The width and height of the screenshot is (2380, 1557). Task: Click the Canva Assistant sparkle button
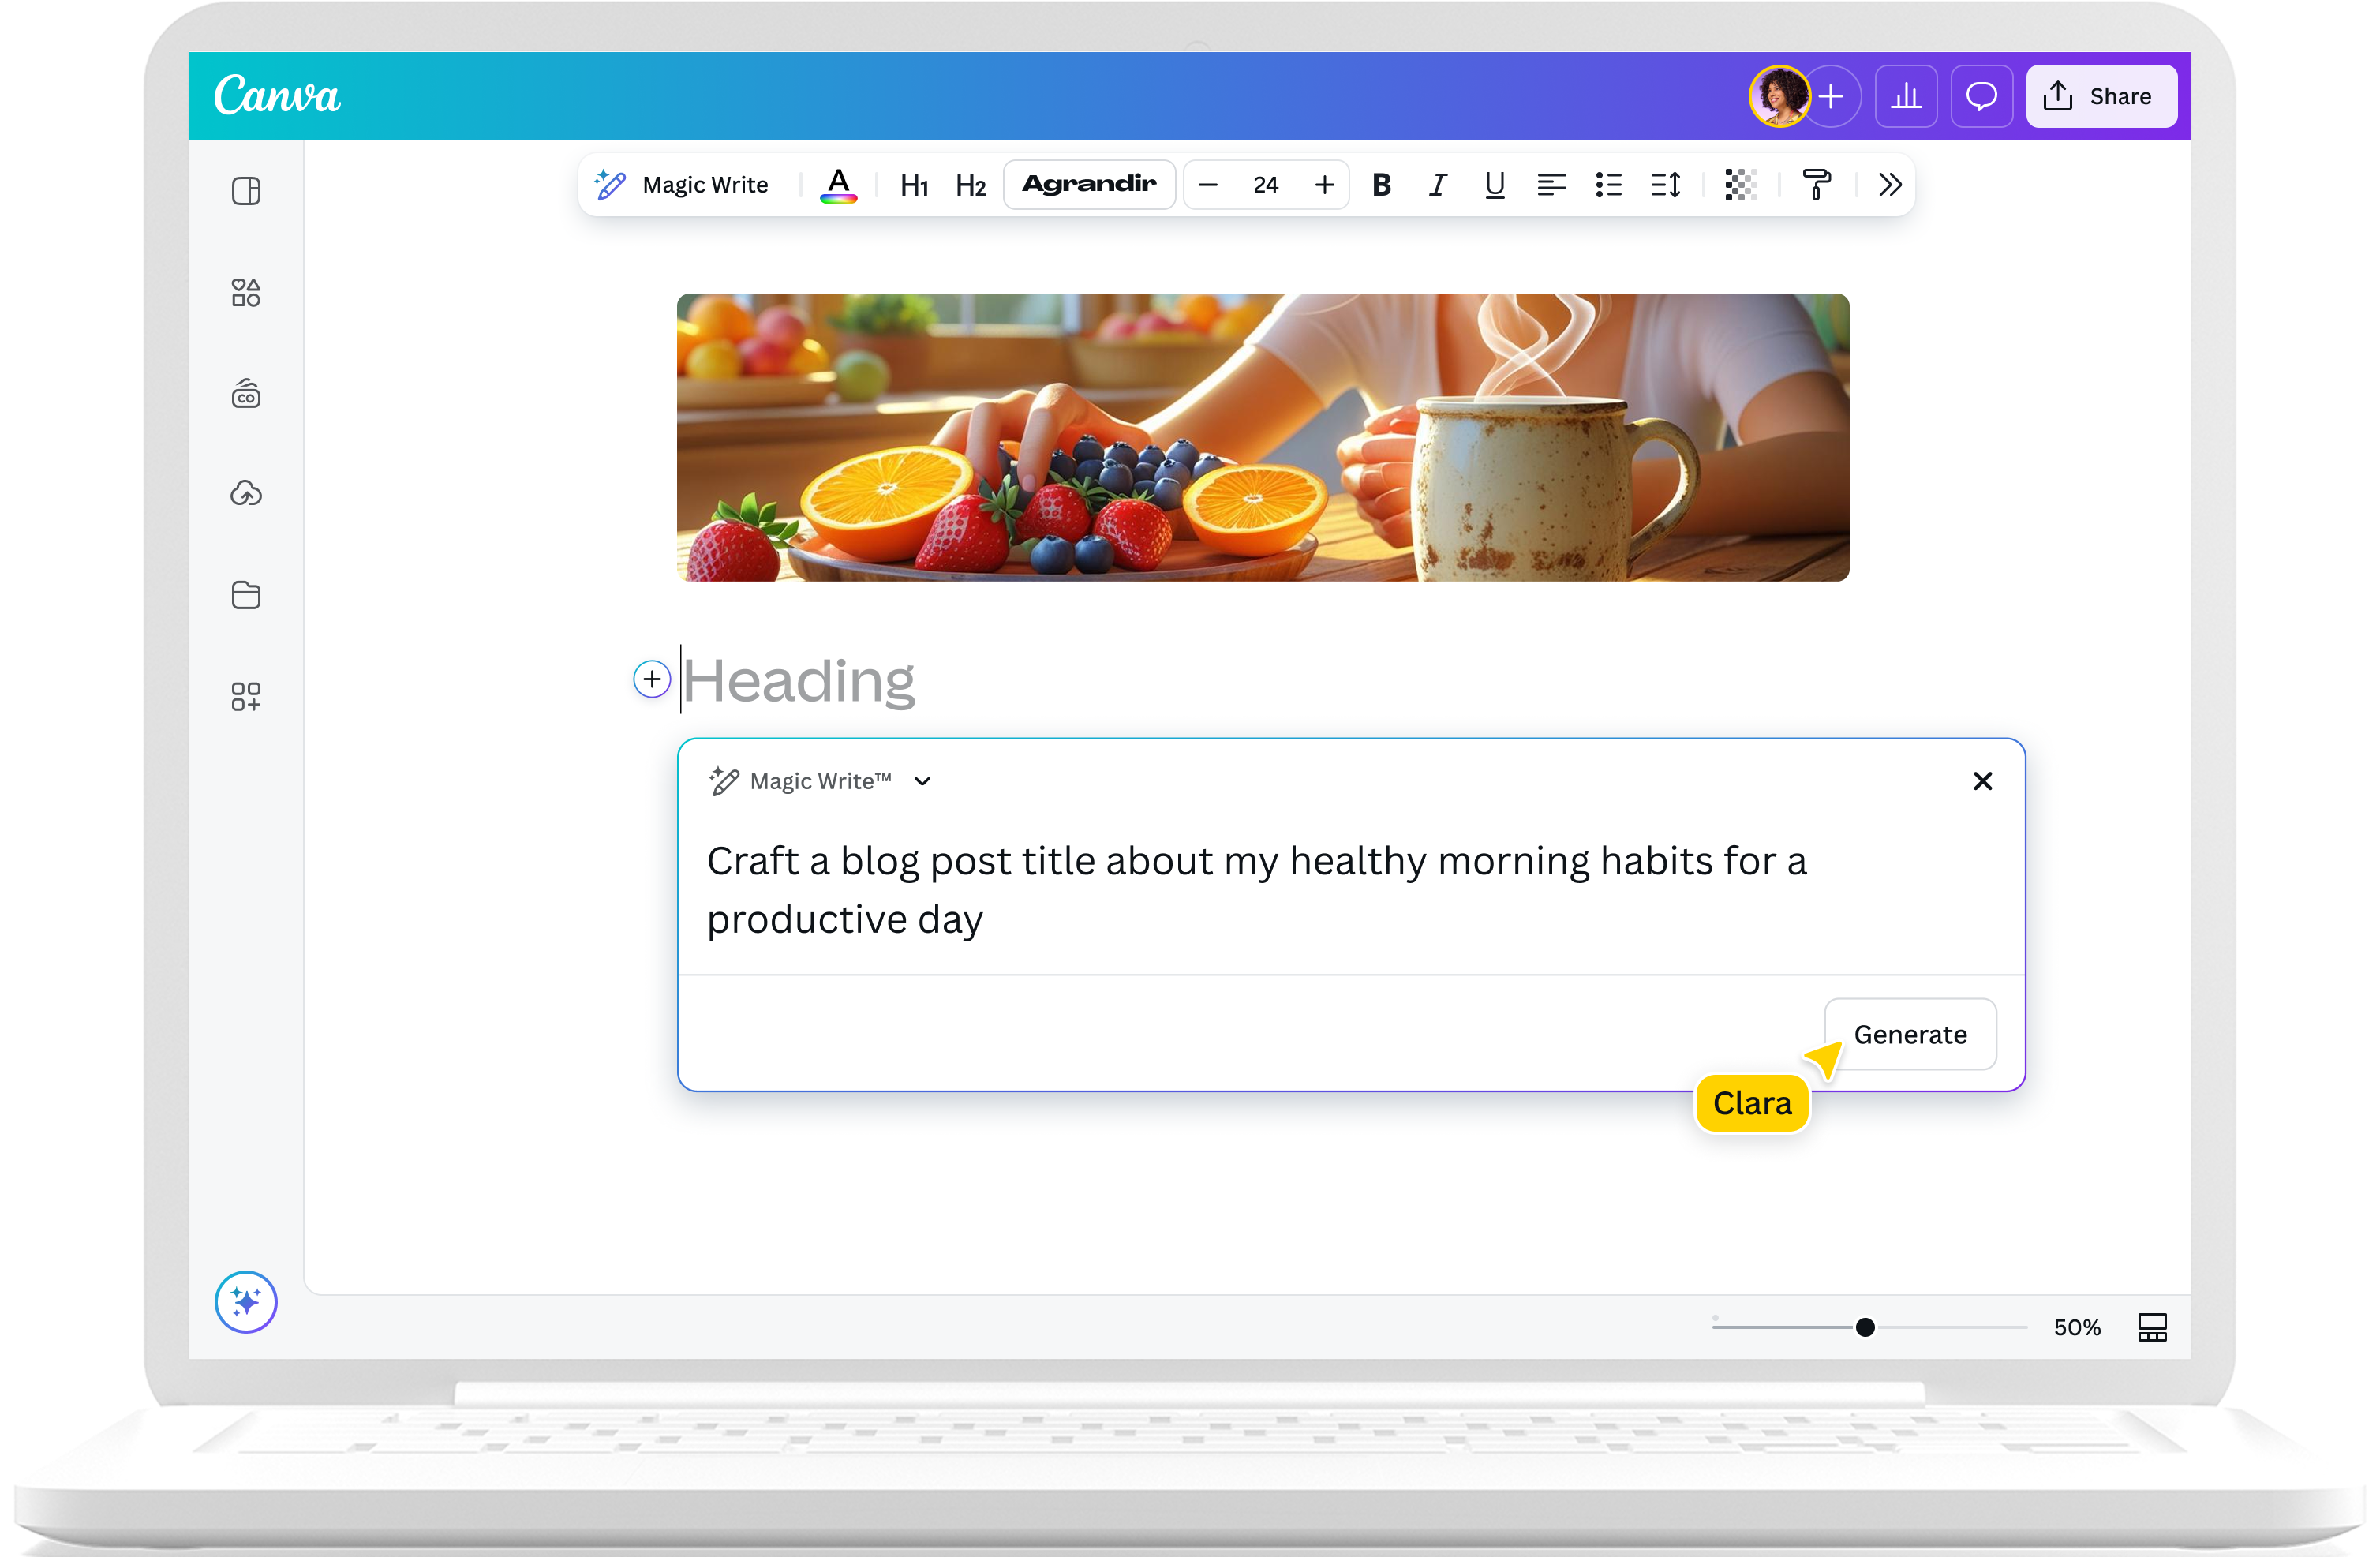click(246, 1301)
